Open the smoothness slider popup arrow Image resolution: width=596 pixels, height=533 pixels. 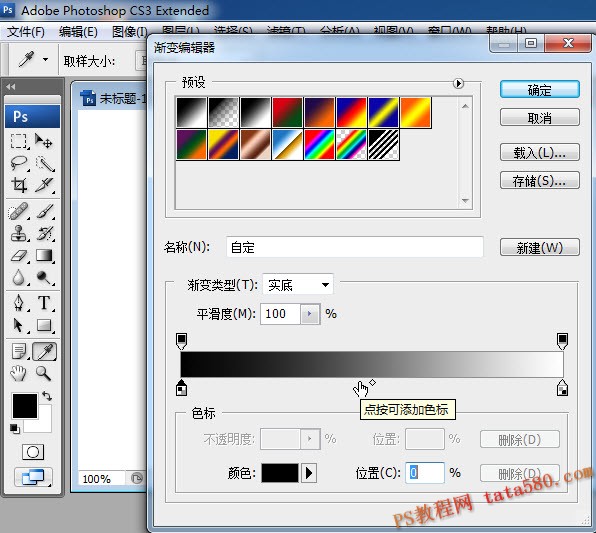[309, 314]
